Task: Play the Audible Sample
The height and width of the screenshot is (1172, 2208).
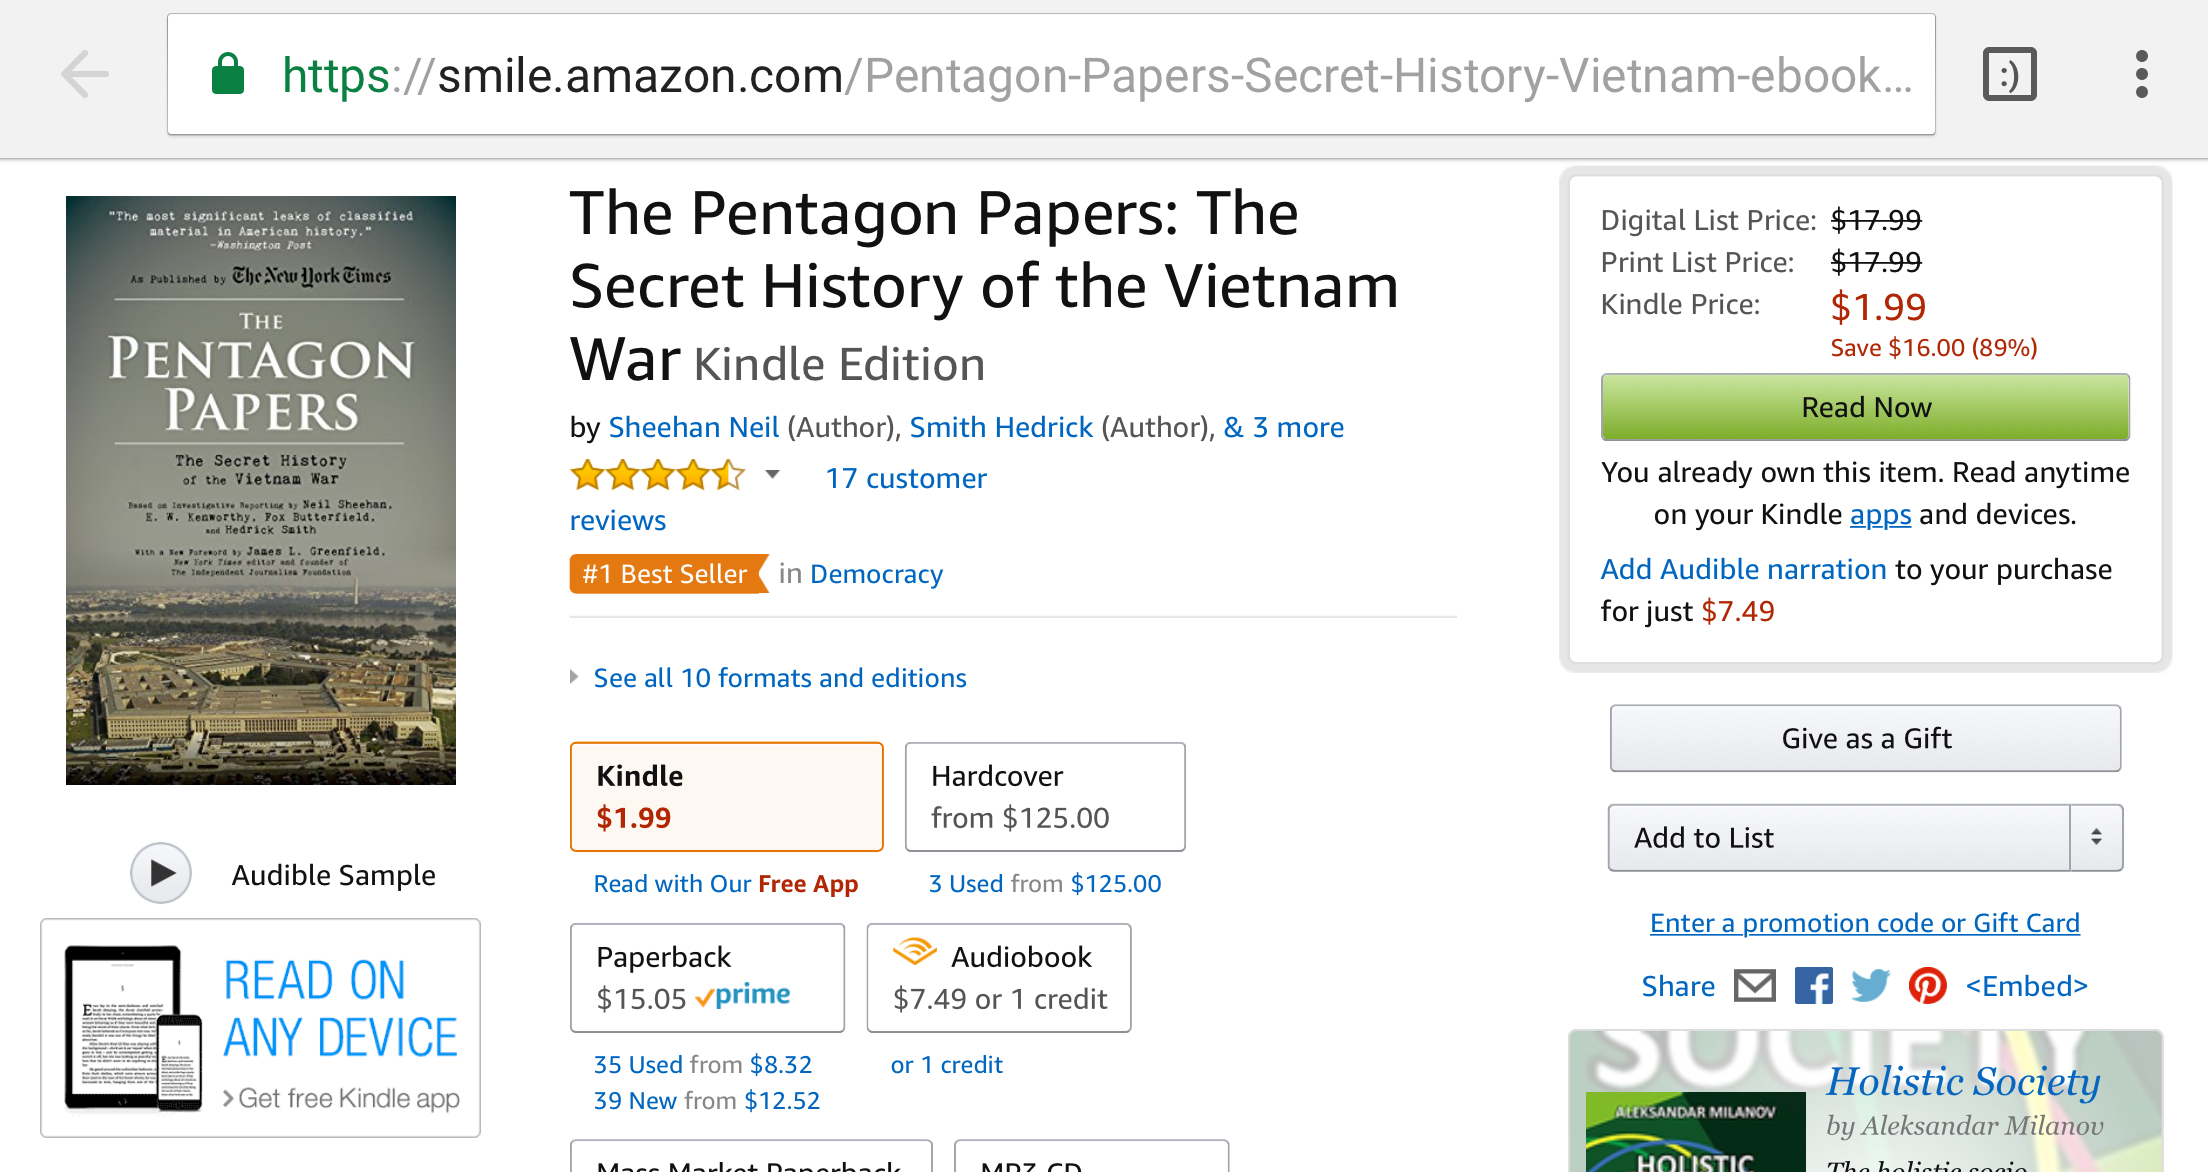Action: [x=161, y=874]
